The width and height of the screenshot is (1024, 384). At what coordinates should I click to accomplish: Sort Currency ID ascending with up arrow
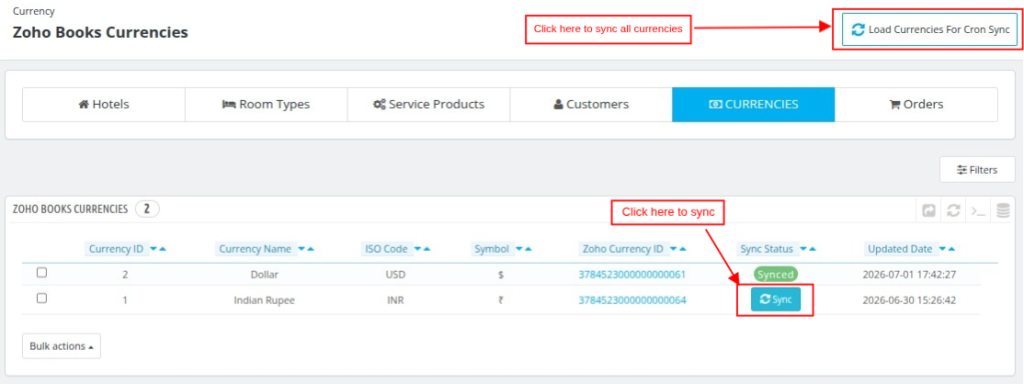tap(163, 249)
